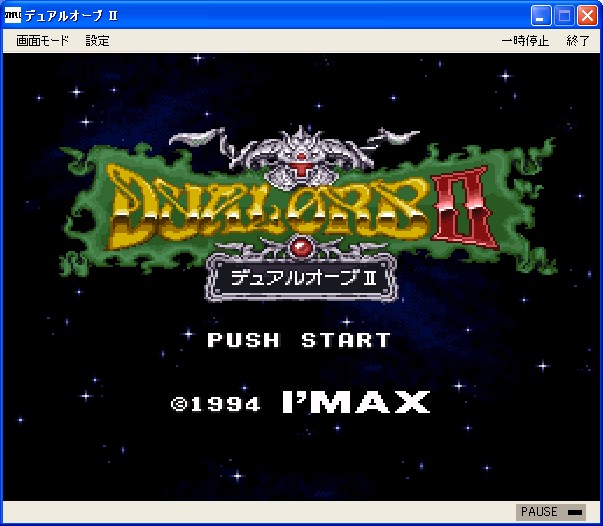Click the ©1994 I'MAX copyright text
Screen dimensions: 603x526
click(x=300, y=402)
